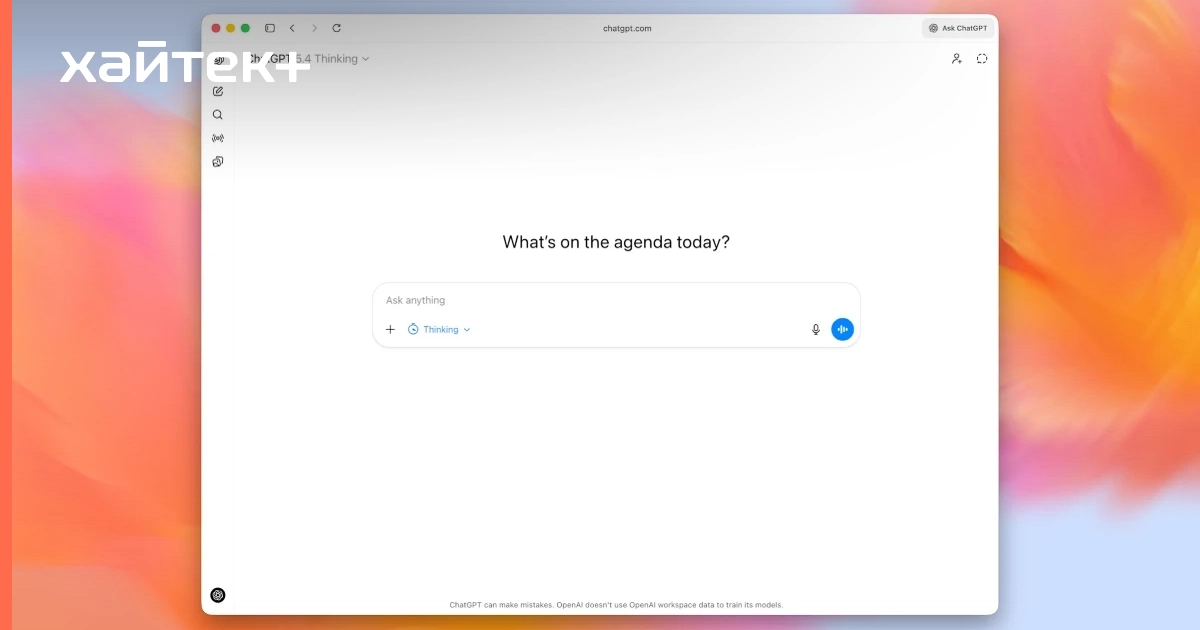Start dictation with the microphone icon
The height and width of the screenshot is (630, 1200).
[816, 329]
